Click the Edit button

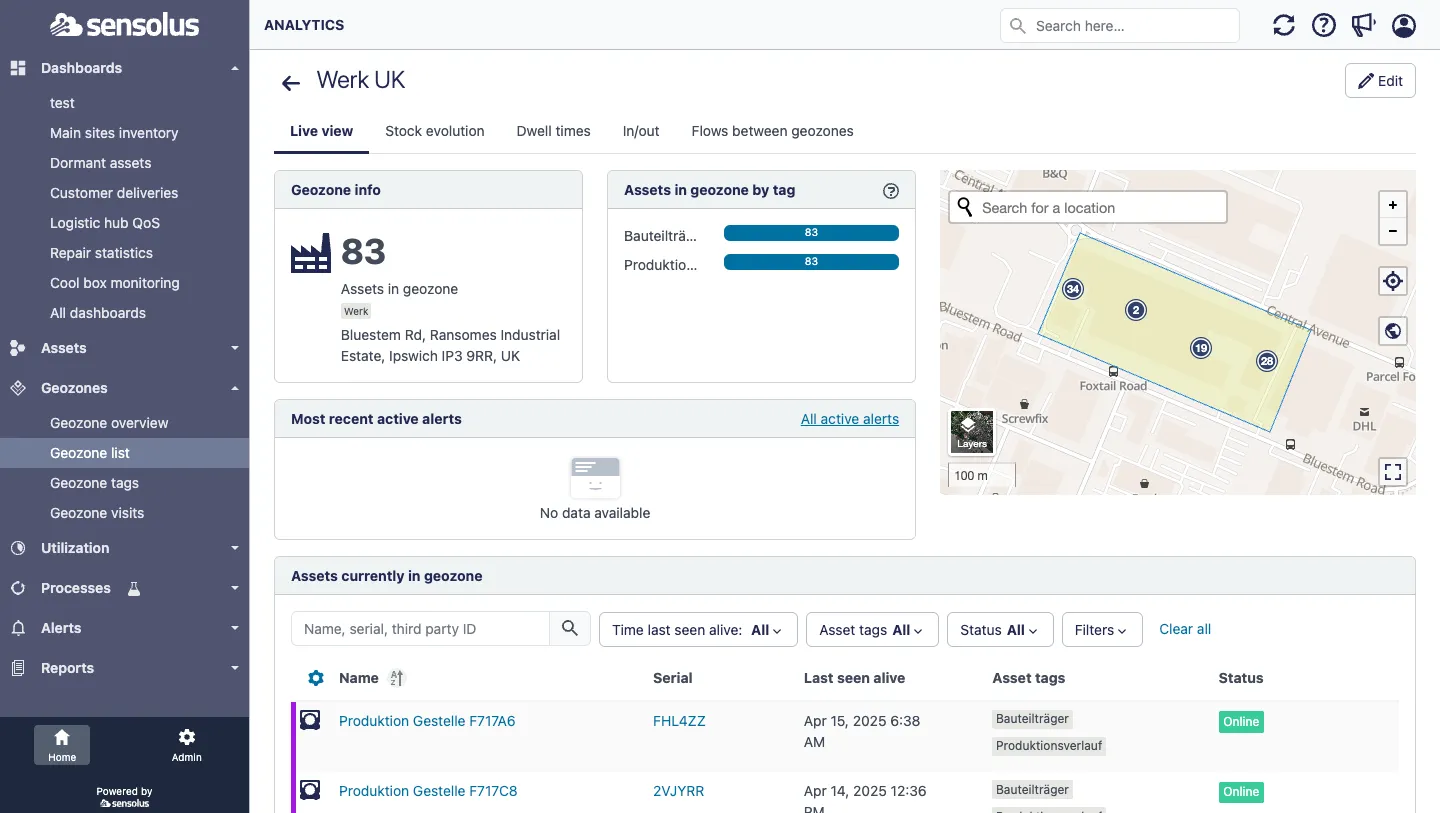[1379, 81]
